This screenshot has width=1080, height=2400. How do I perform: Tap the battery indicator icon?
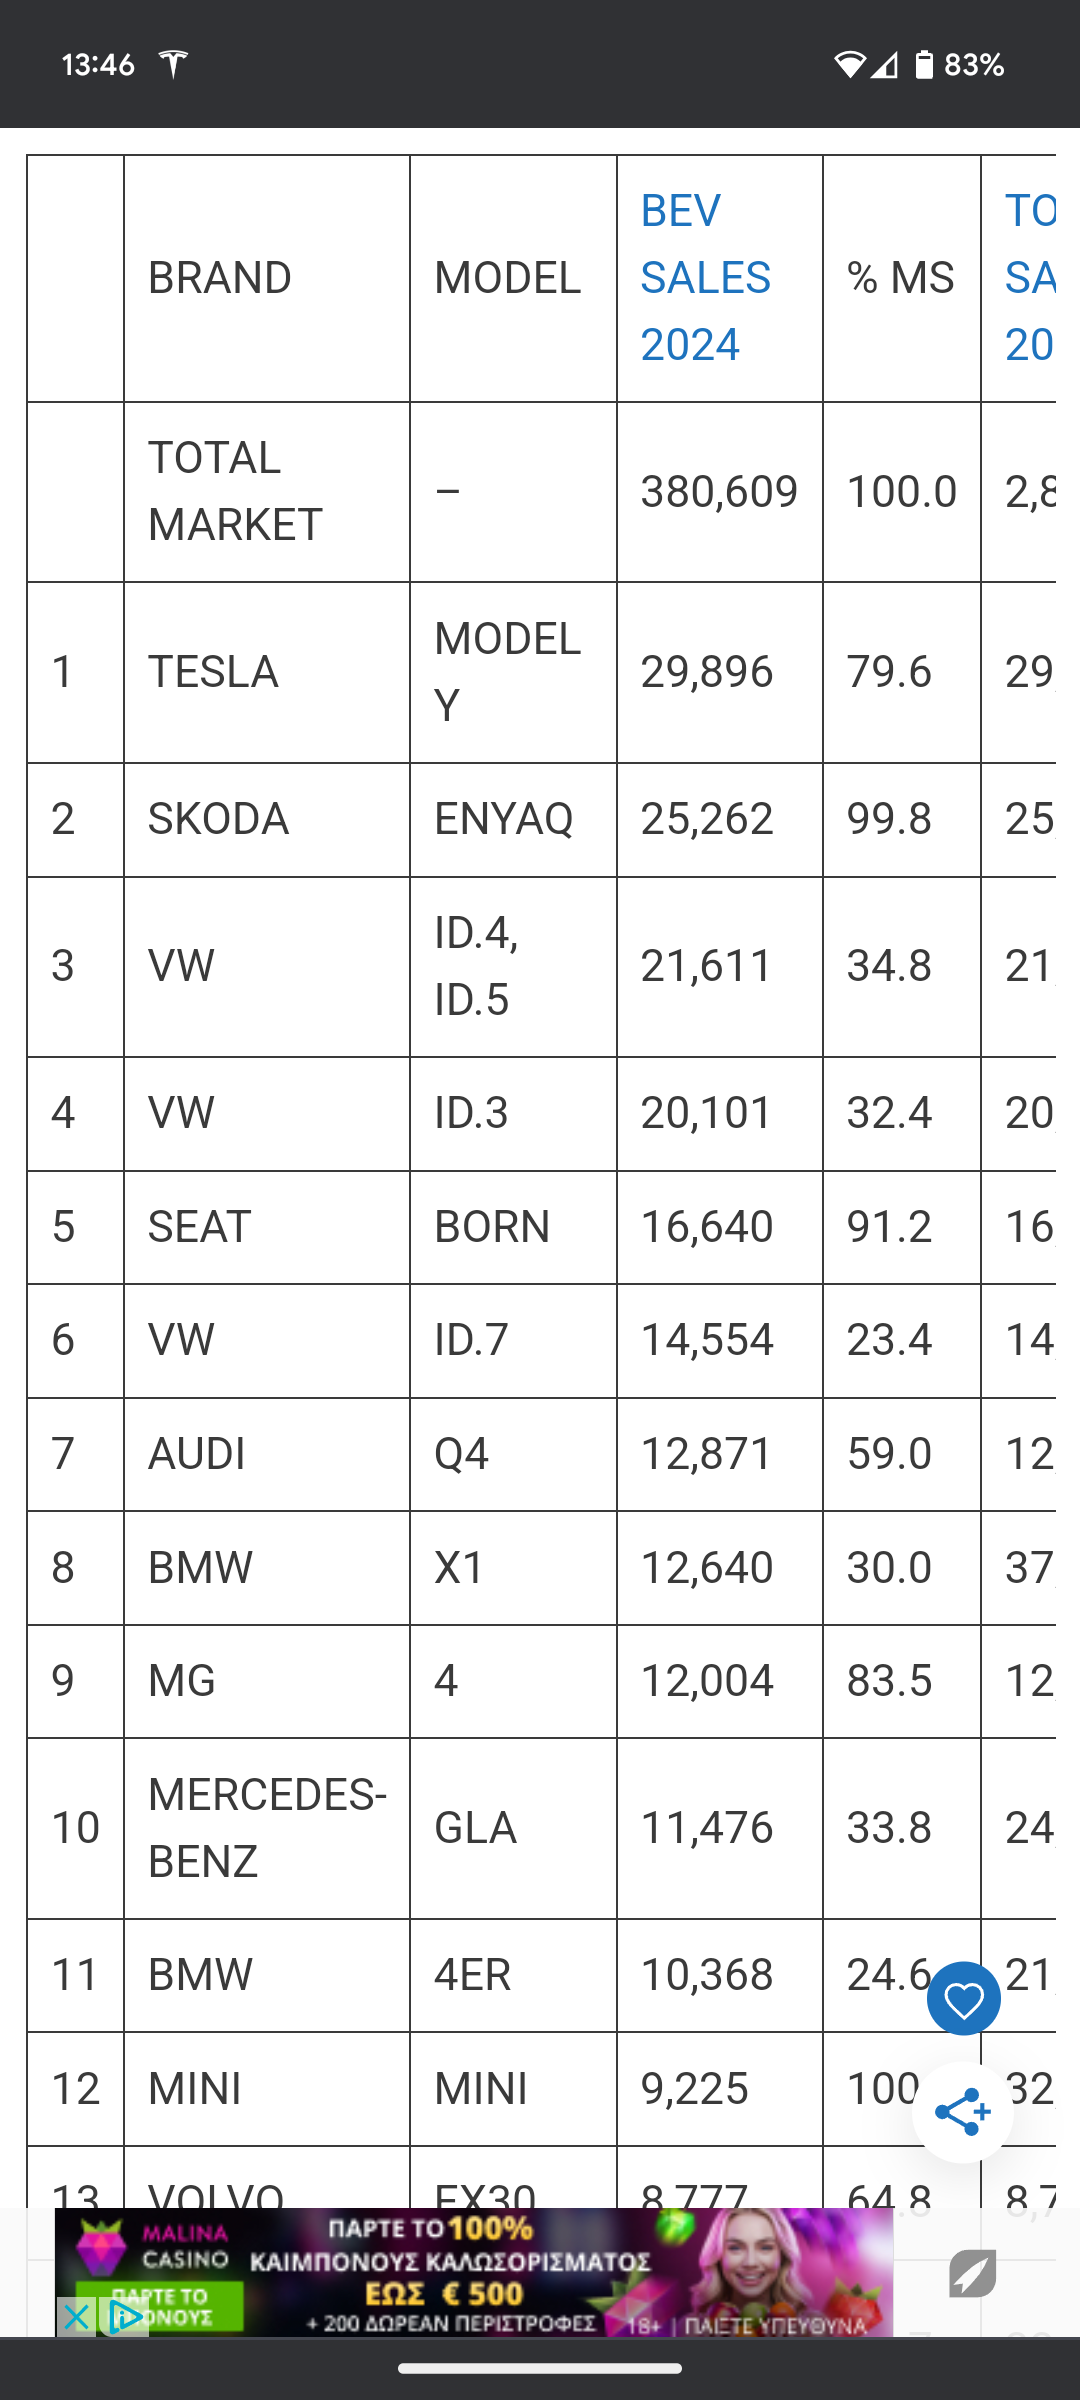pyautogui.click(x=924, y=65)
